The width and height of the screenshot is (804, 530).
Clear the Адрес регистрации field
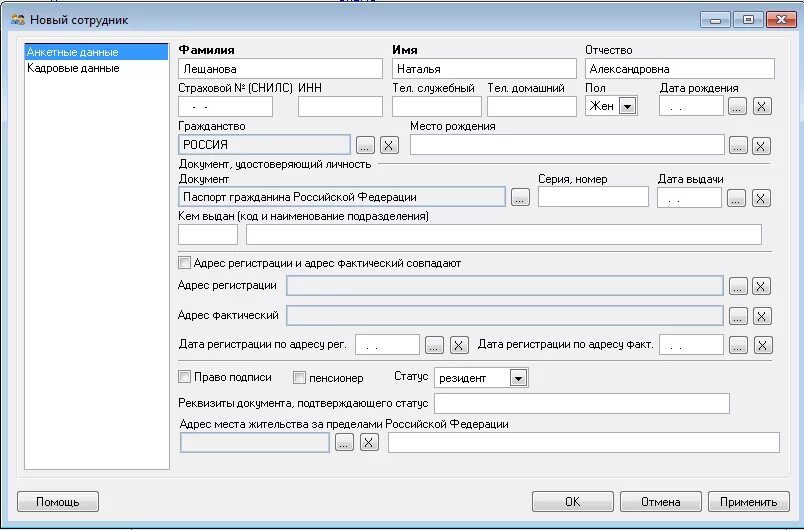(x=761, y=286)
